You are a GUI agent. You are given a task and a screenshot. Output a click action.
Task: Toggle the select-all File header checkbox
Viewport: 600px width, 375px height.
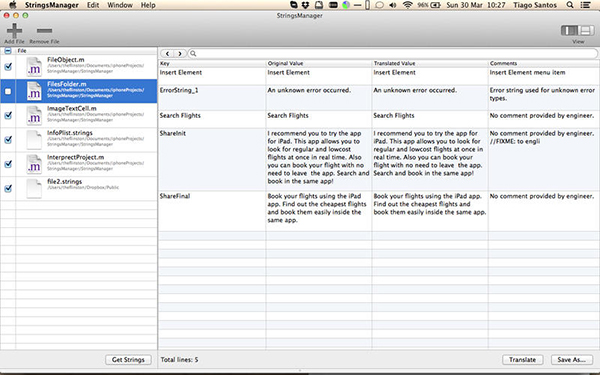click(x=8, y=51)
